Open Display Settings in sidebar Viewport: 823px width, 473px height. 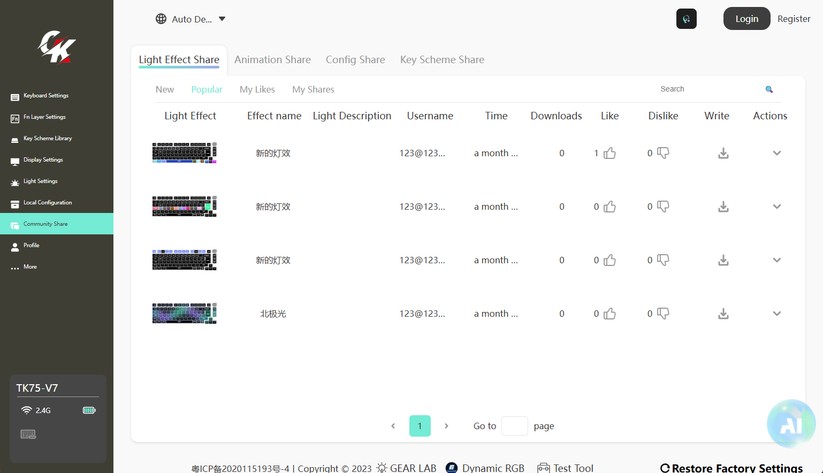pos(56,160)
